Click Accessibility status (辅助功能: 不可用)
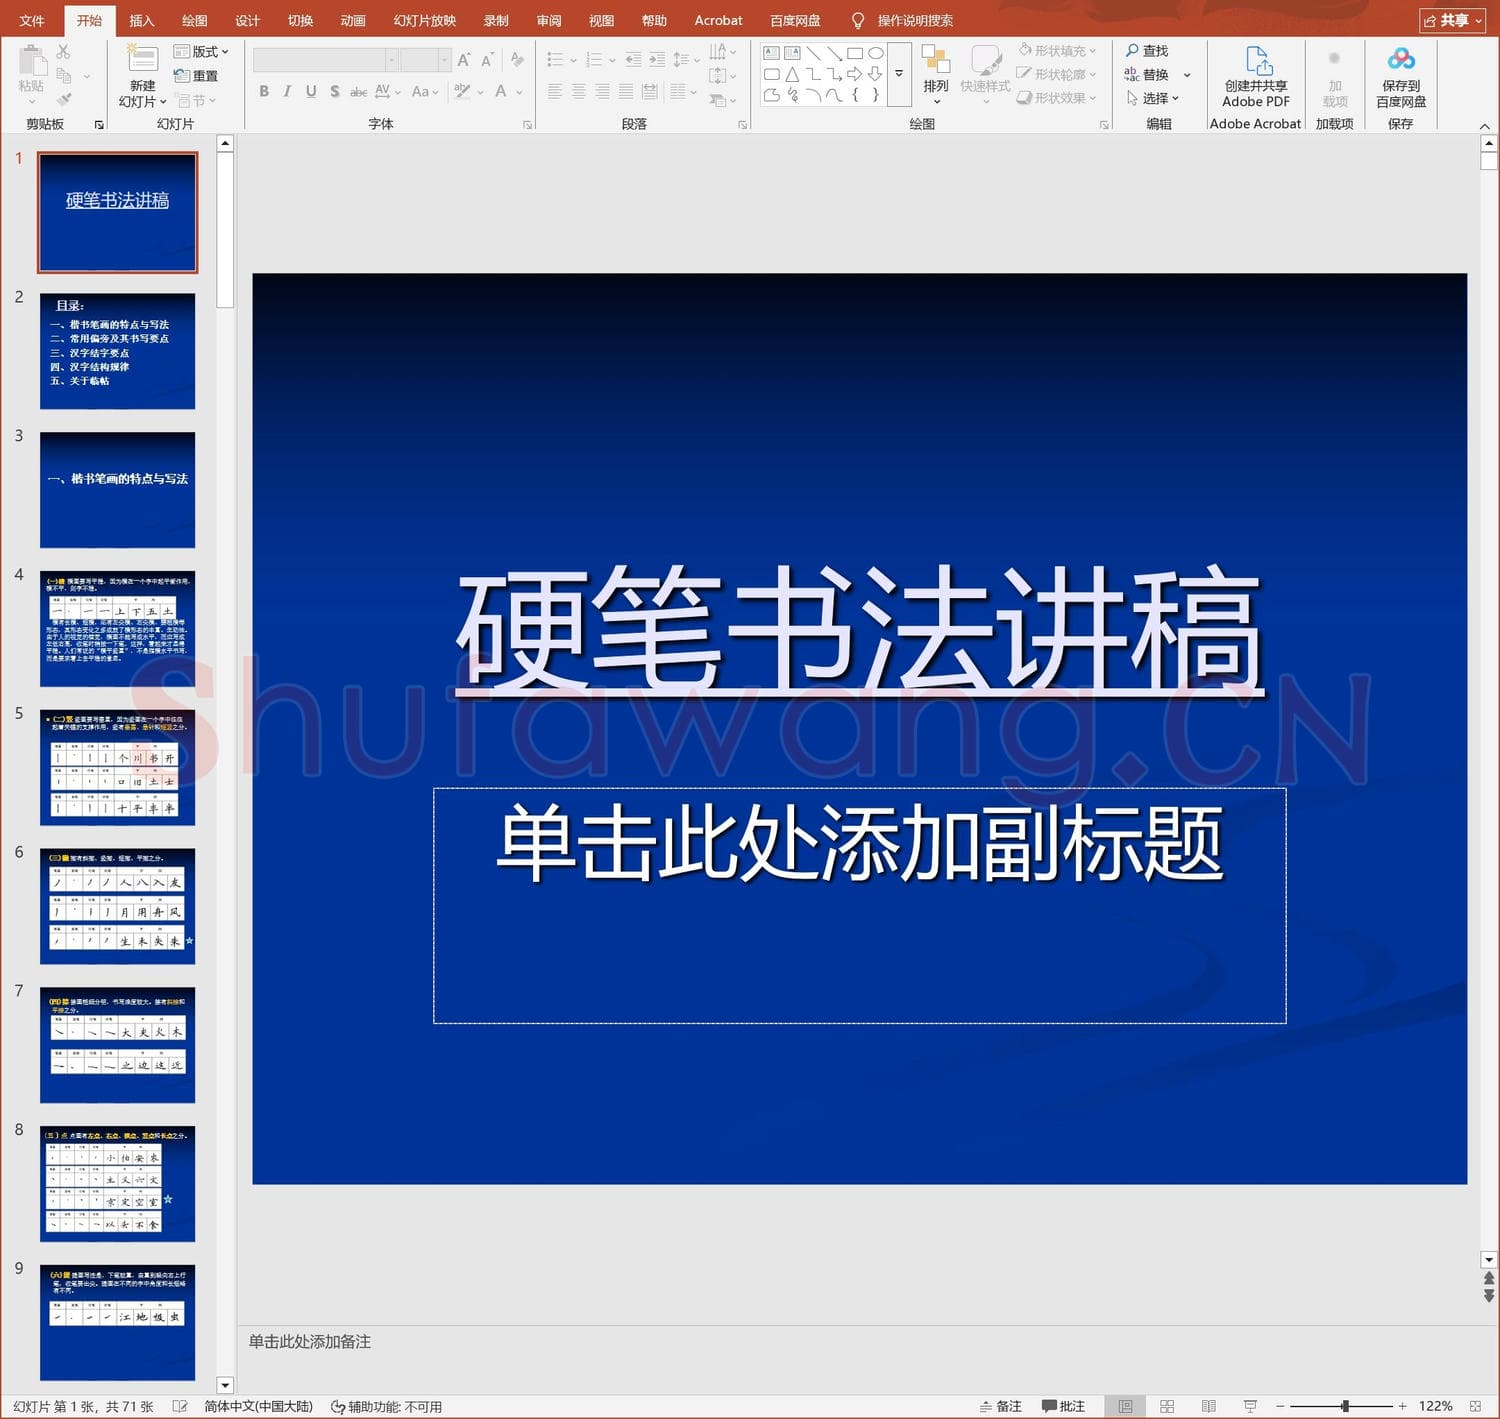Viewport: 1500px width, 1419px height. tap(387, 1406)
